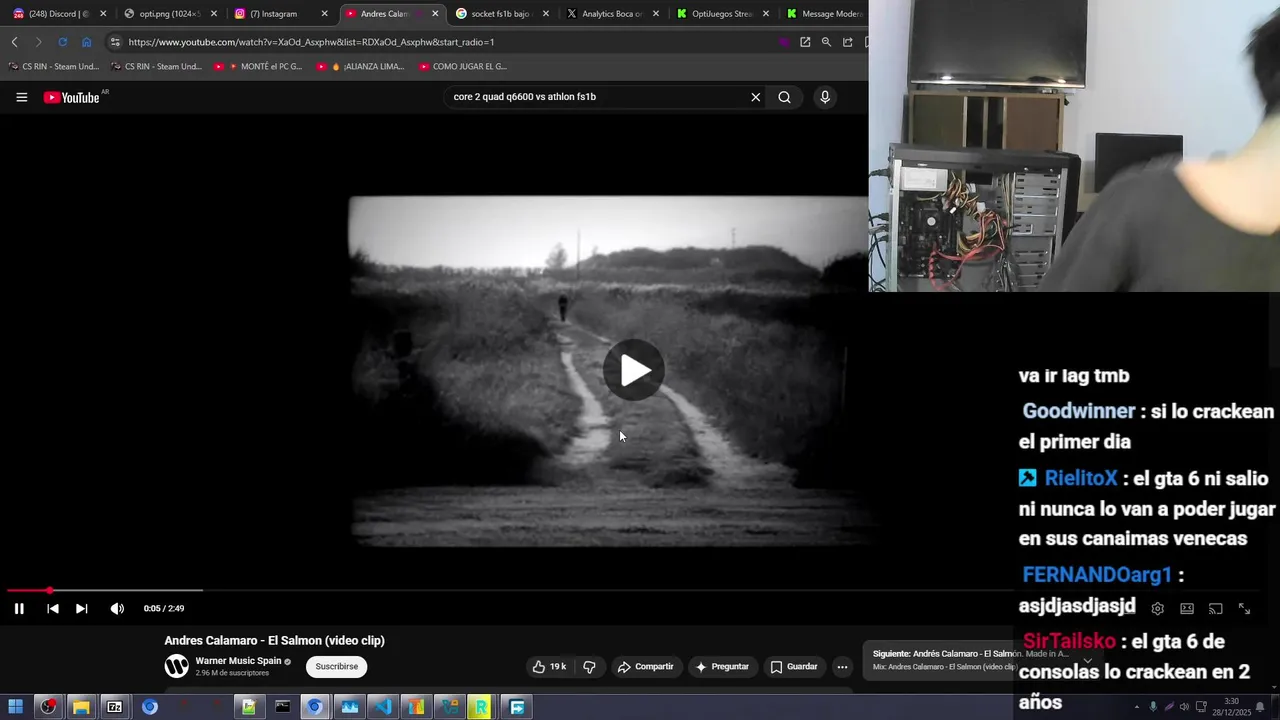Toggle theater mode in the player
The image size is (1280, 720).
click(1187, 608)
